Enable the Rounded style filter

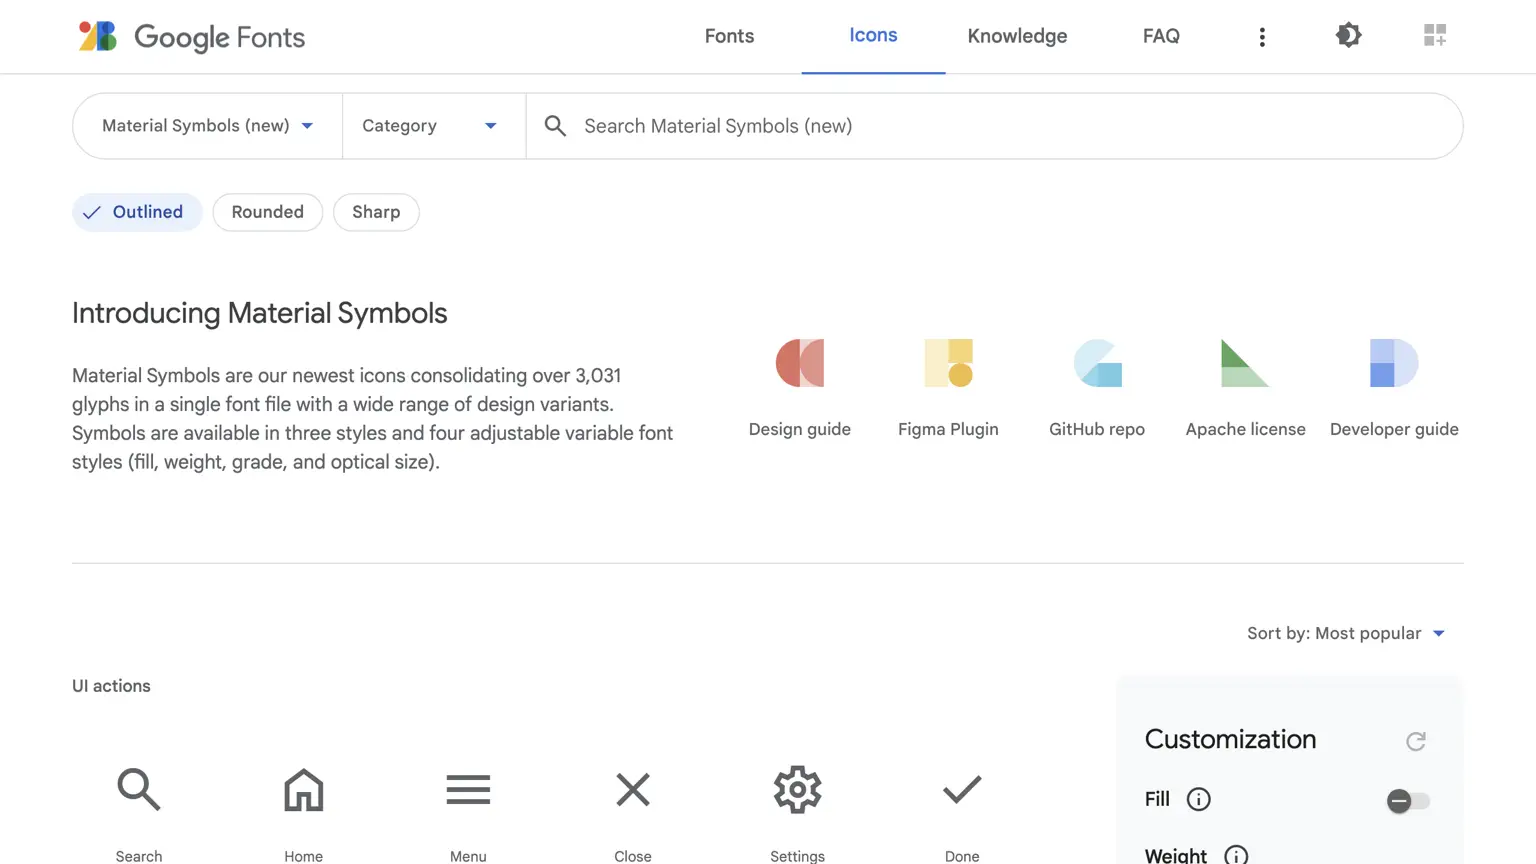point(267,212)
